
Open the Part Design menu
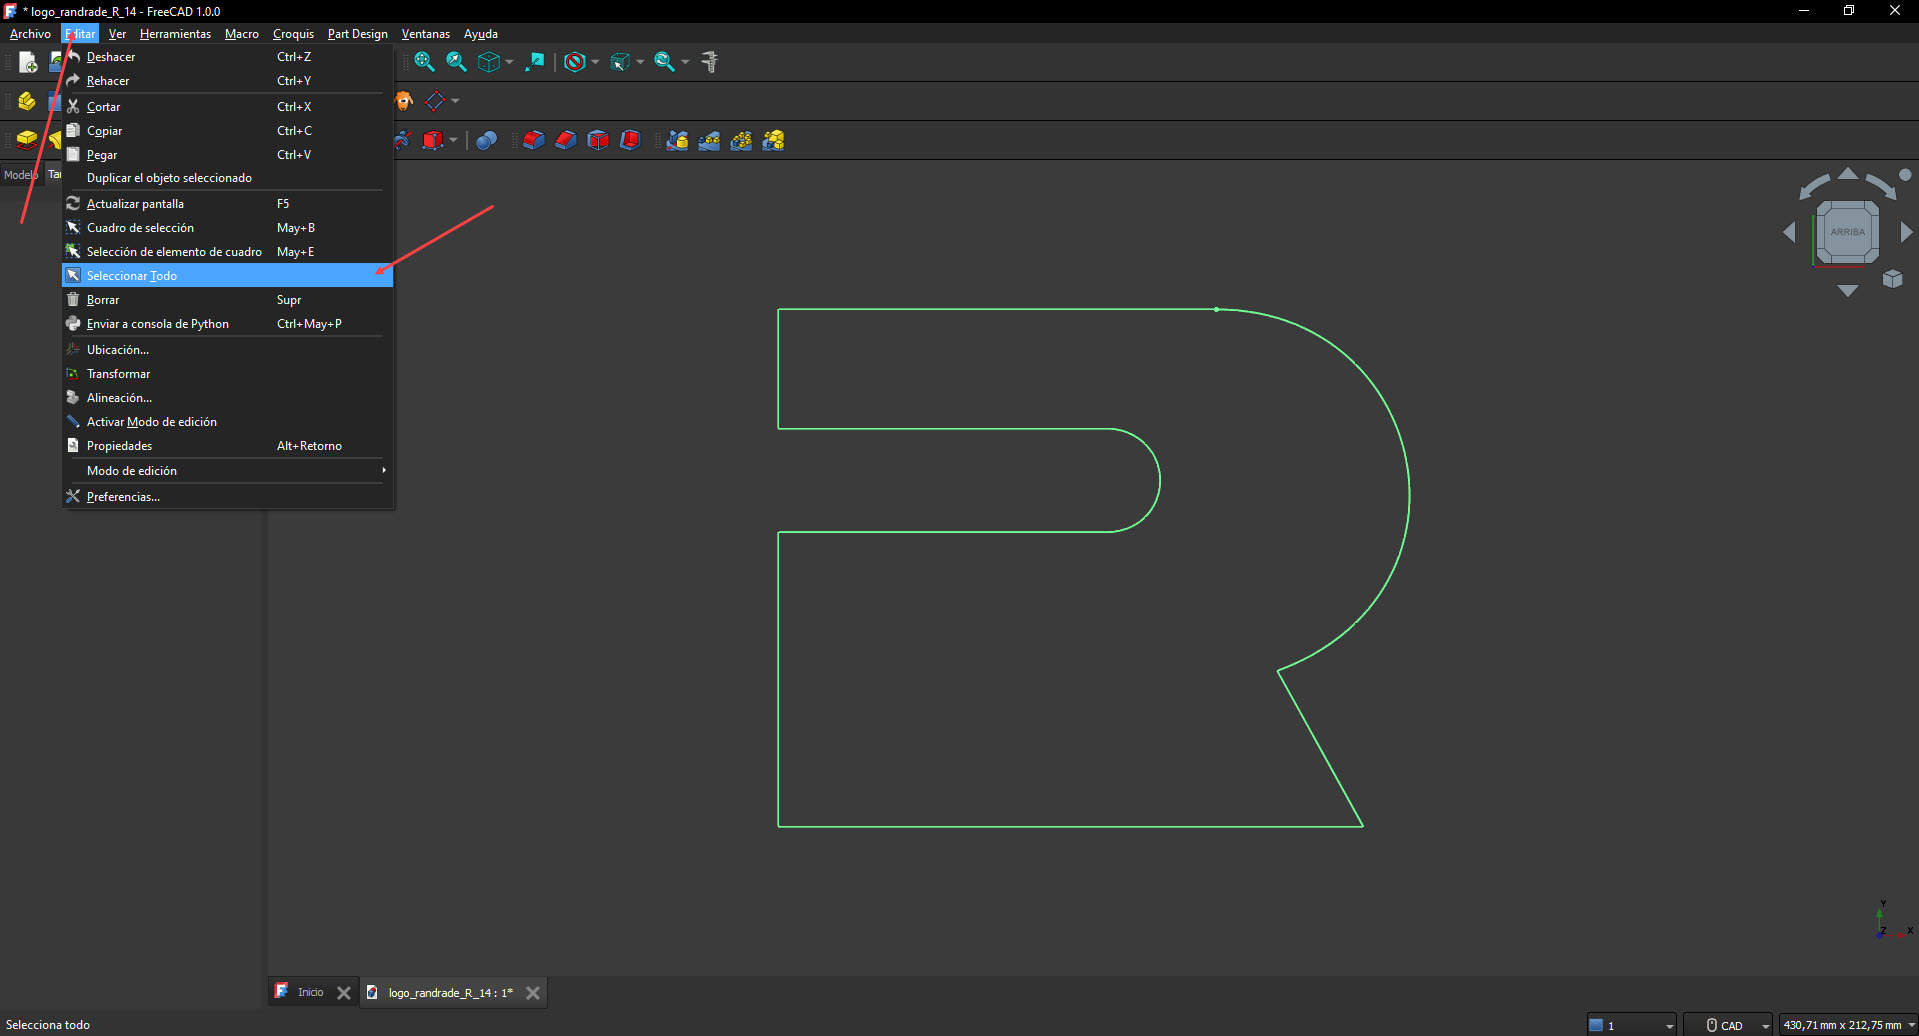pos(357,34)
